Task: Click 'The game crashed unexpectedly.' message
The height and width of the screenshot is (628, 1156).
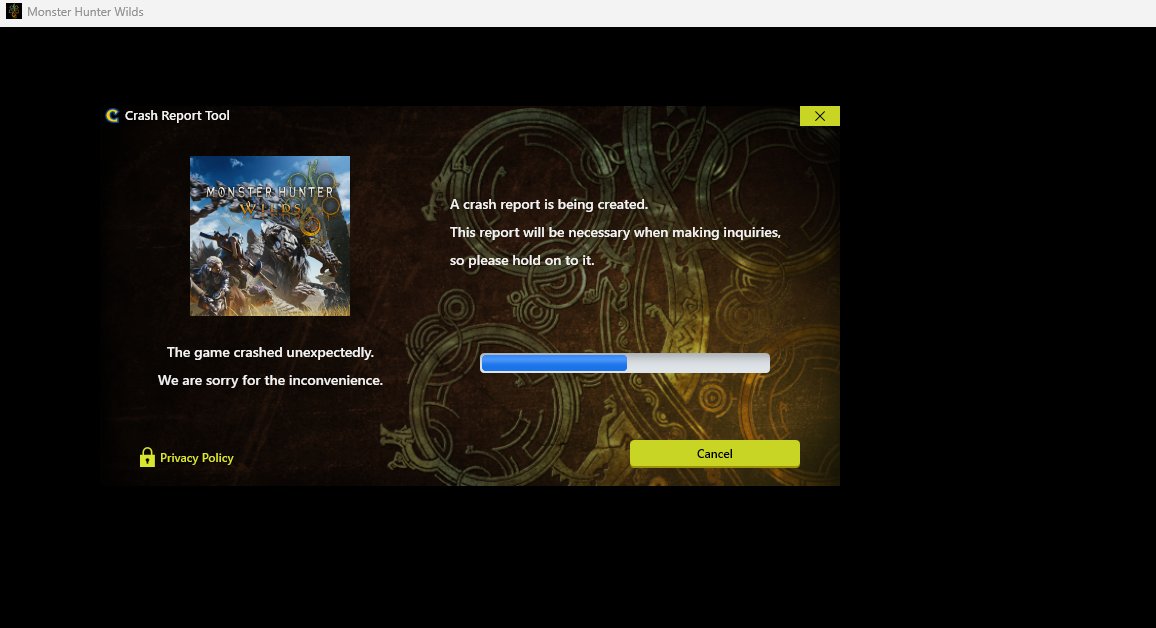Action: (x=270, y=352)
